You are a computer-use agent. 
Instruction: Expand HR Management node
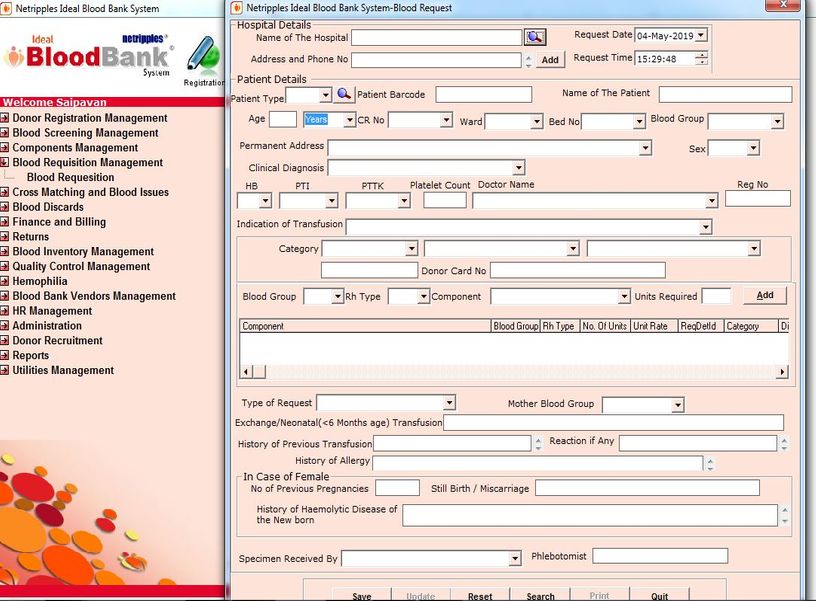(5, 311)
